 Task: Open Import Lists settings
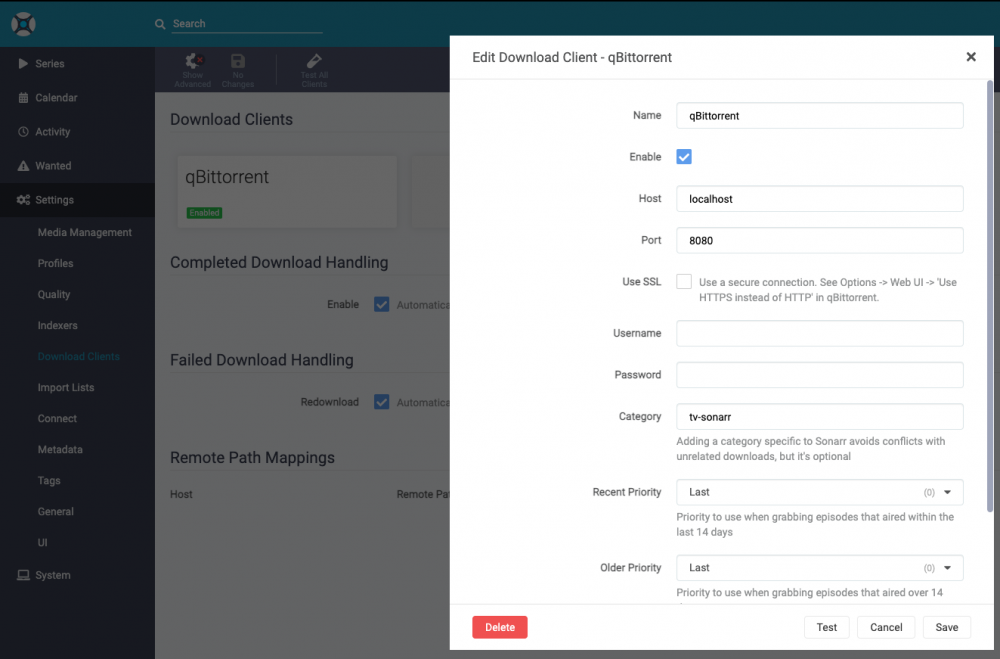[66, 387]
